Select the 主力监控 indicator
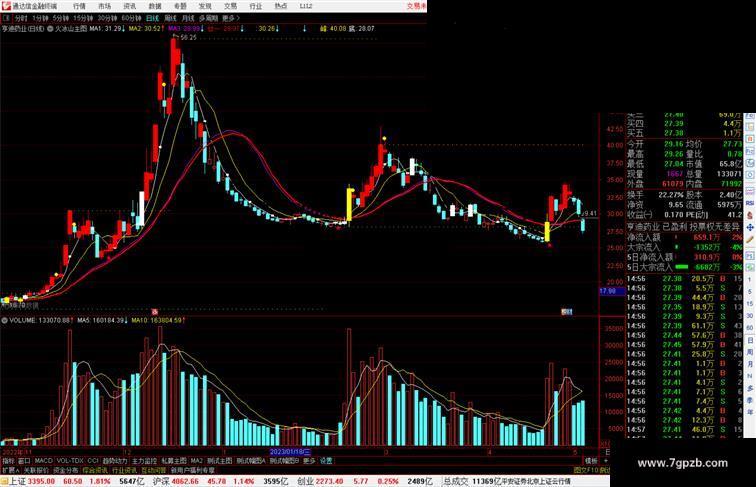 pos(144,461)
